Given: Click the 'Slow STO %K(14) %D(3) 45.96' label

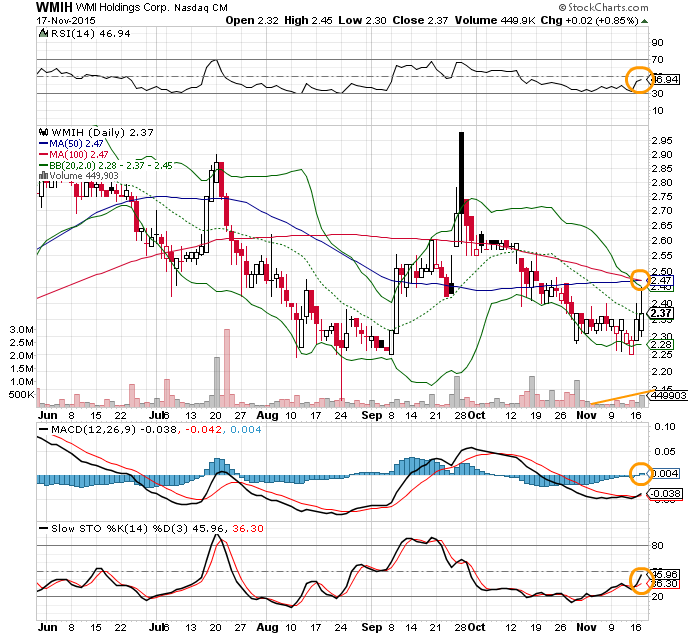Looking at the screenshot, I should click(139, 528).
